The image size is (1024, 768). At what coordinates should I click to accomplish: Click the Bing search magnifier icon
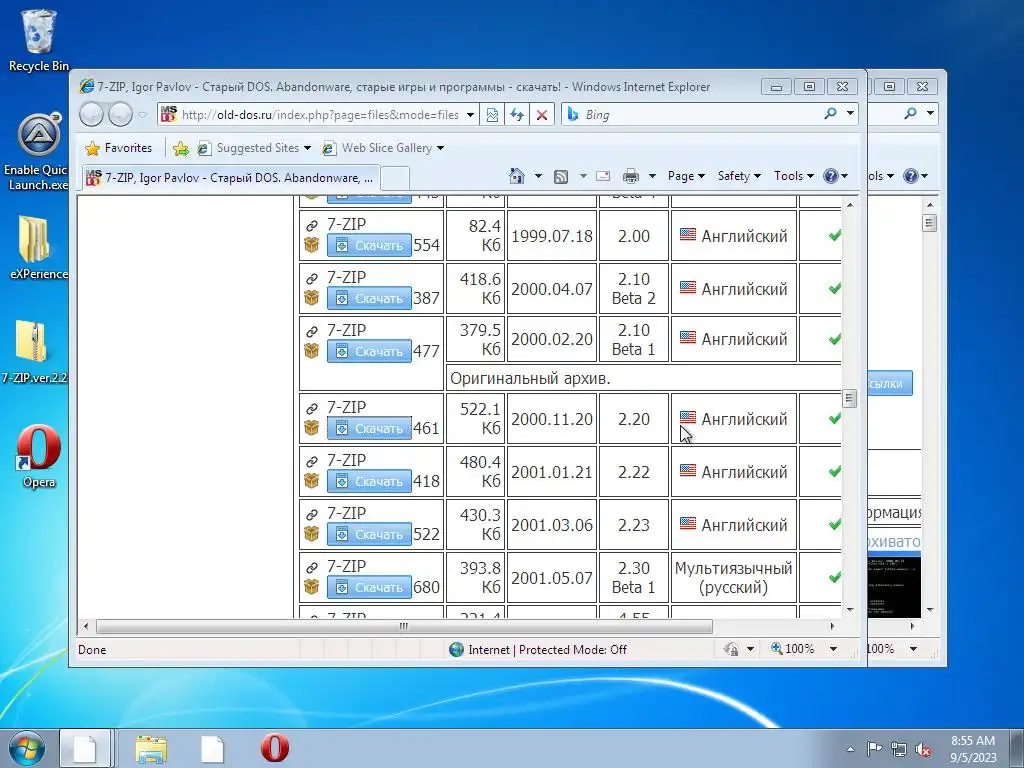pos(830,114)
